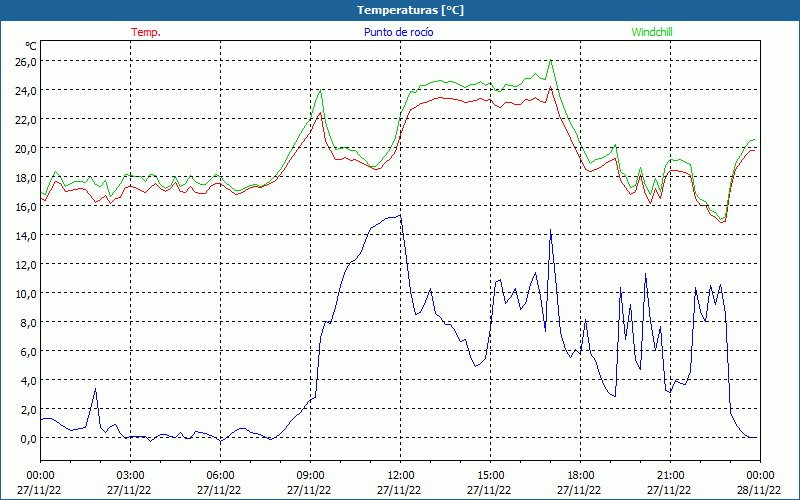Viewport: 800px width, 500px height.
Task: Click the 22,0 y-axis value
Action: pyautogui.click(x=26, y=119)
